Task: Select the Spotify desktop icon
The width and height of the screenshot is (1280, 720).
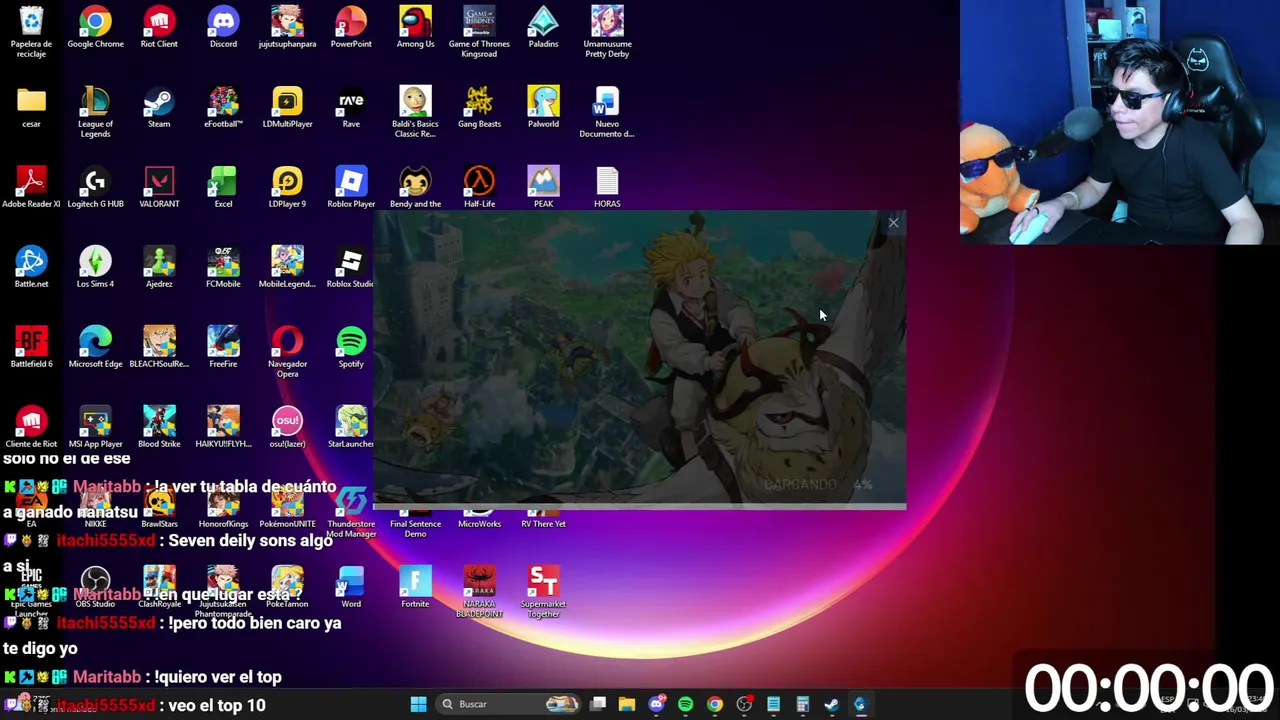Action: (x=351, y=347)
